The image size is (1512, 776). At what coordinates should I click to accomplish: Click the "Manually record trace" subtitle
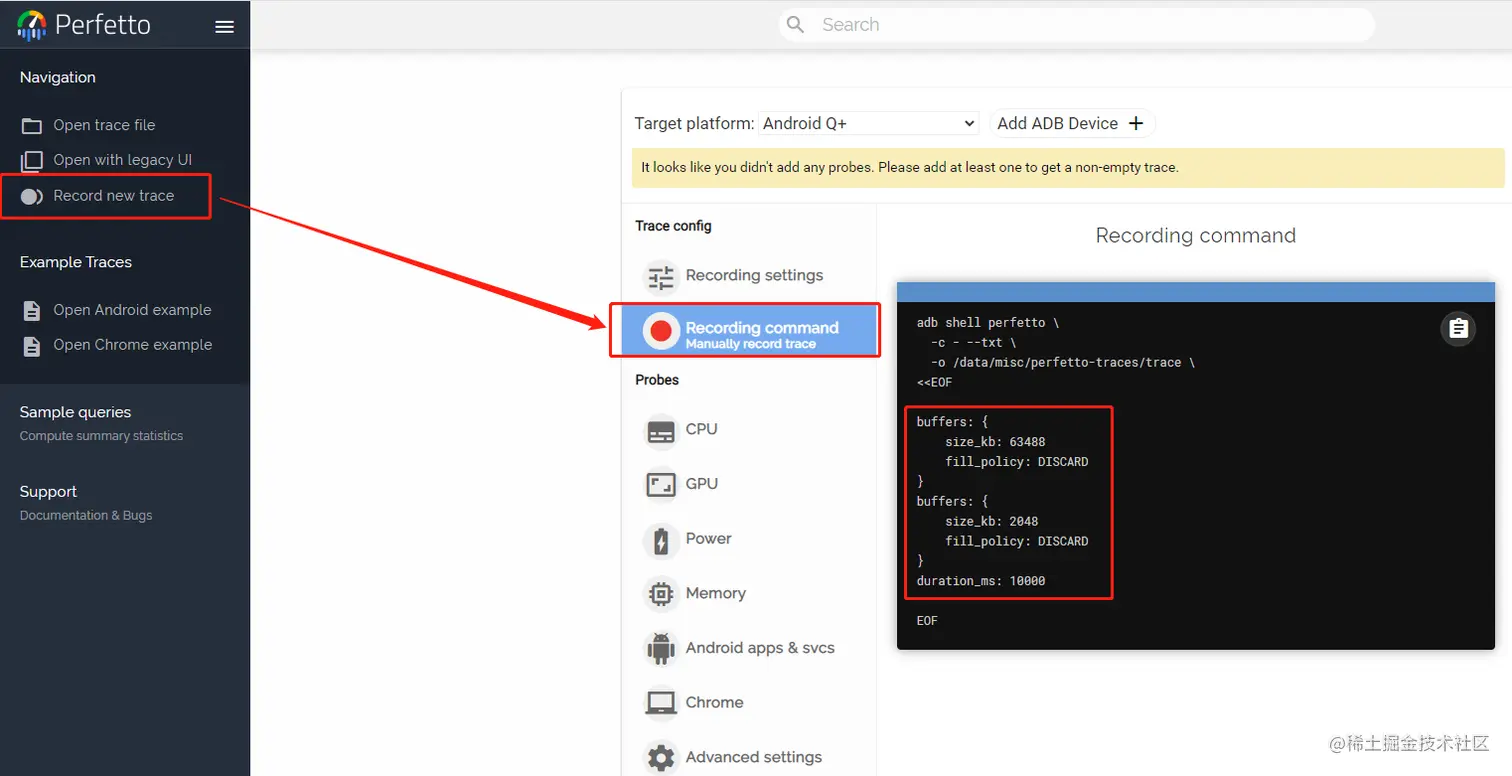(751, 344)
